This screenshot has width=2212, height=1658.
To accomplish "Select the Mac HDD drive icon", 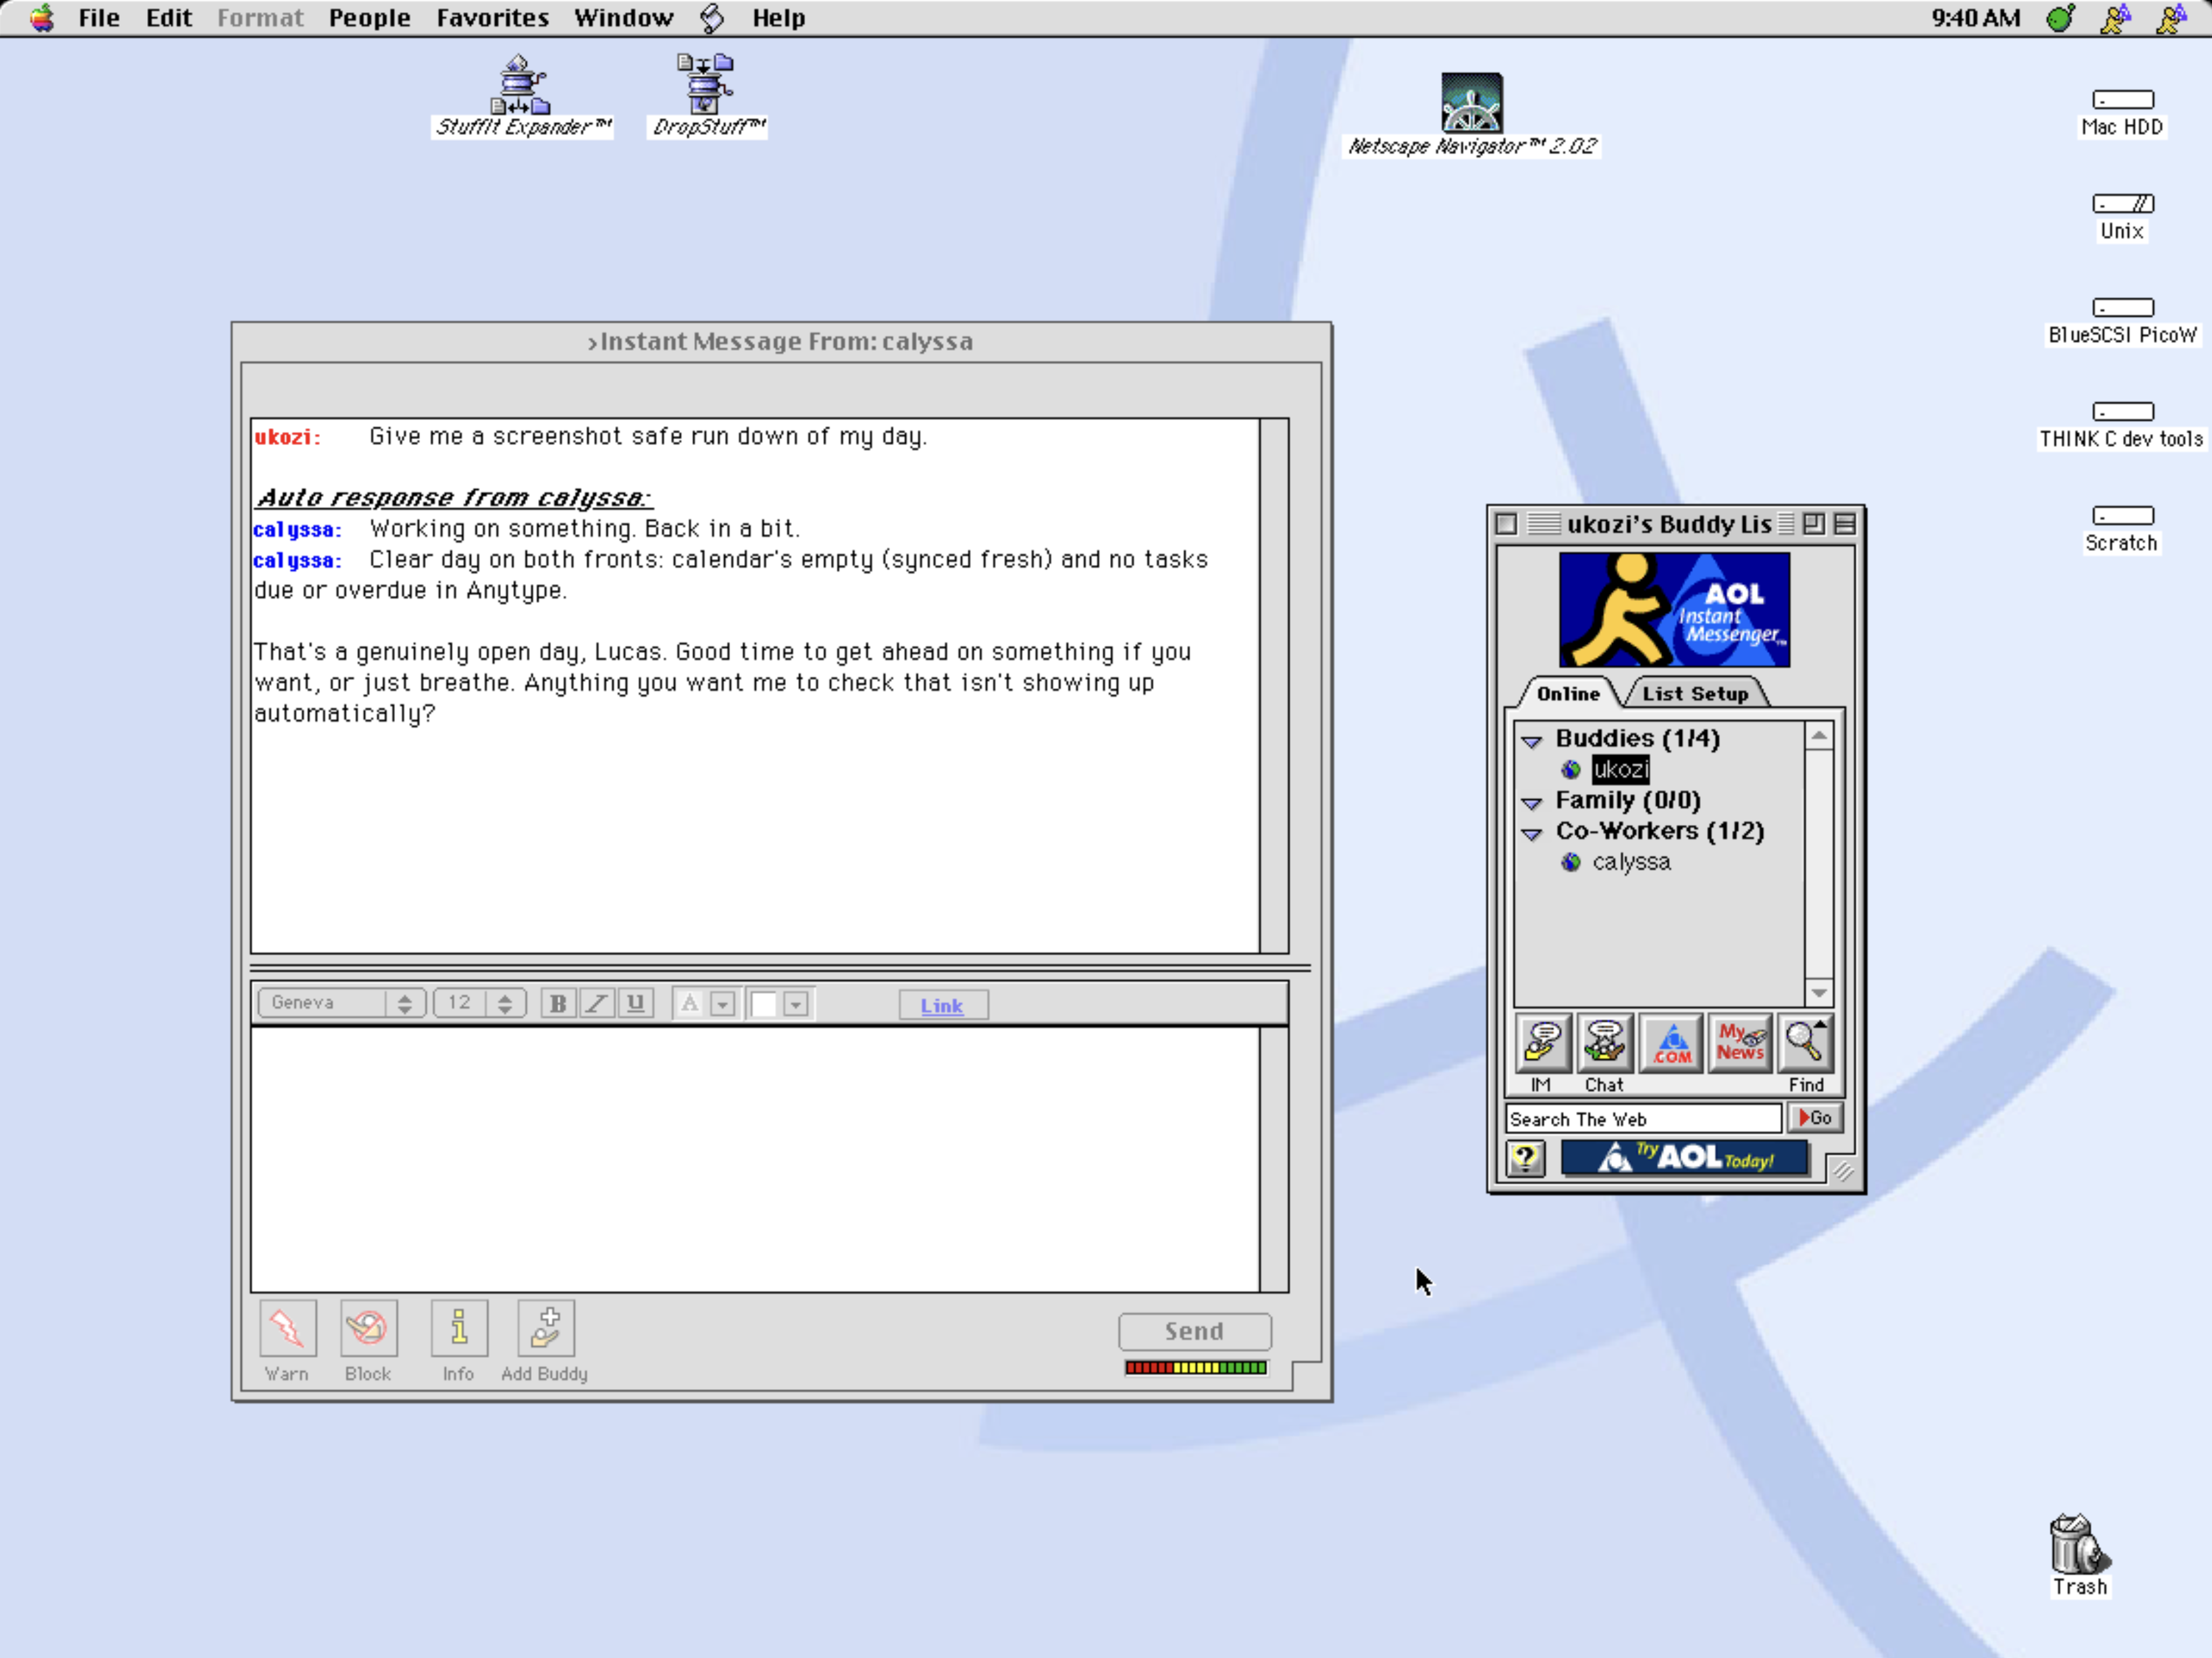I will pos(2123,99).
